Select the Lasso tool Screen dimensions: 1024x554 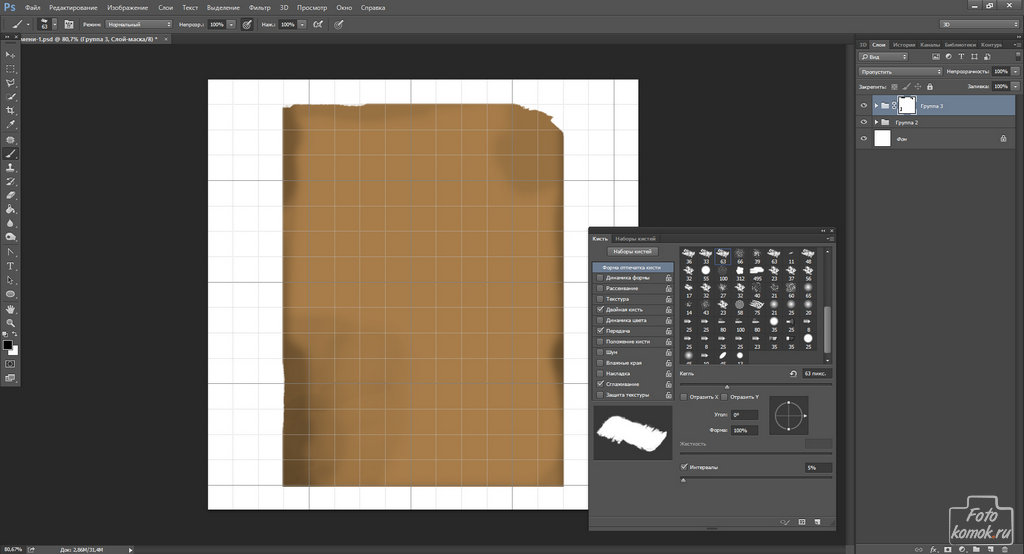point(10,82)
